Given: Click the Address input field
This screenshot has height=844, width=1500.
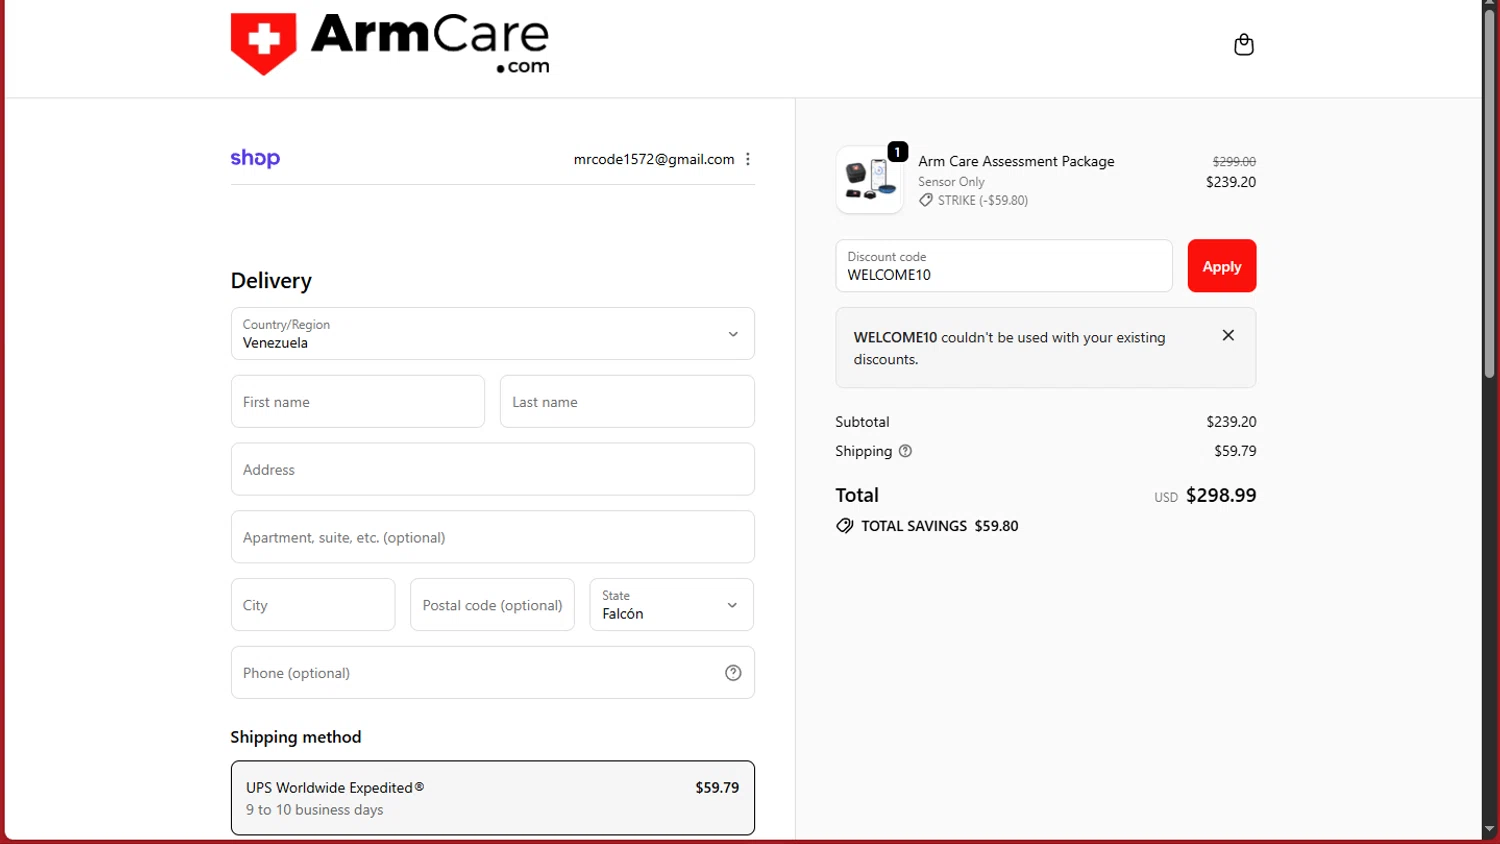Looking at the screenshot, I should click(x=492, y=470).
